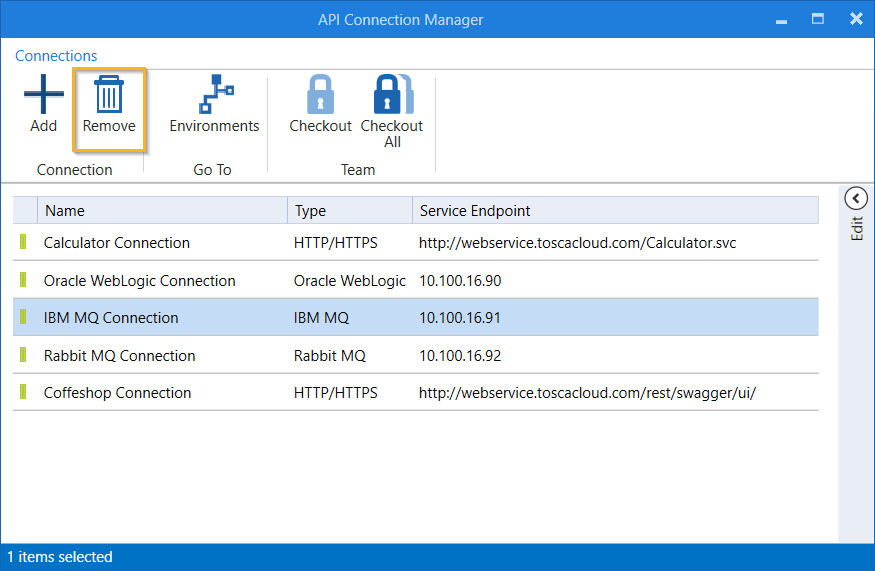Open the Connections ribbon tab
This screenshot has height=571, width=875.
pos(56,56)
